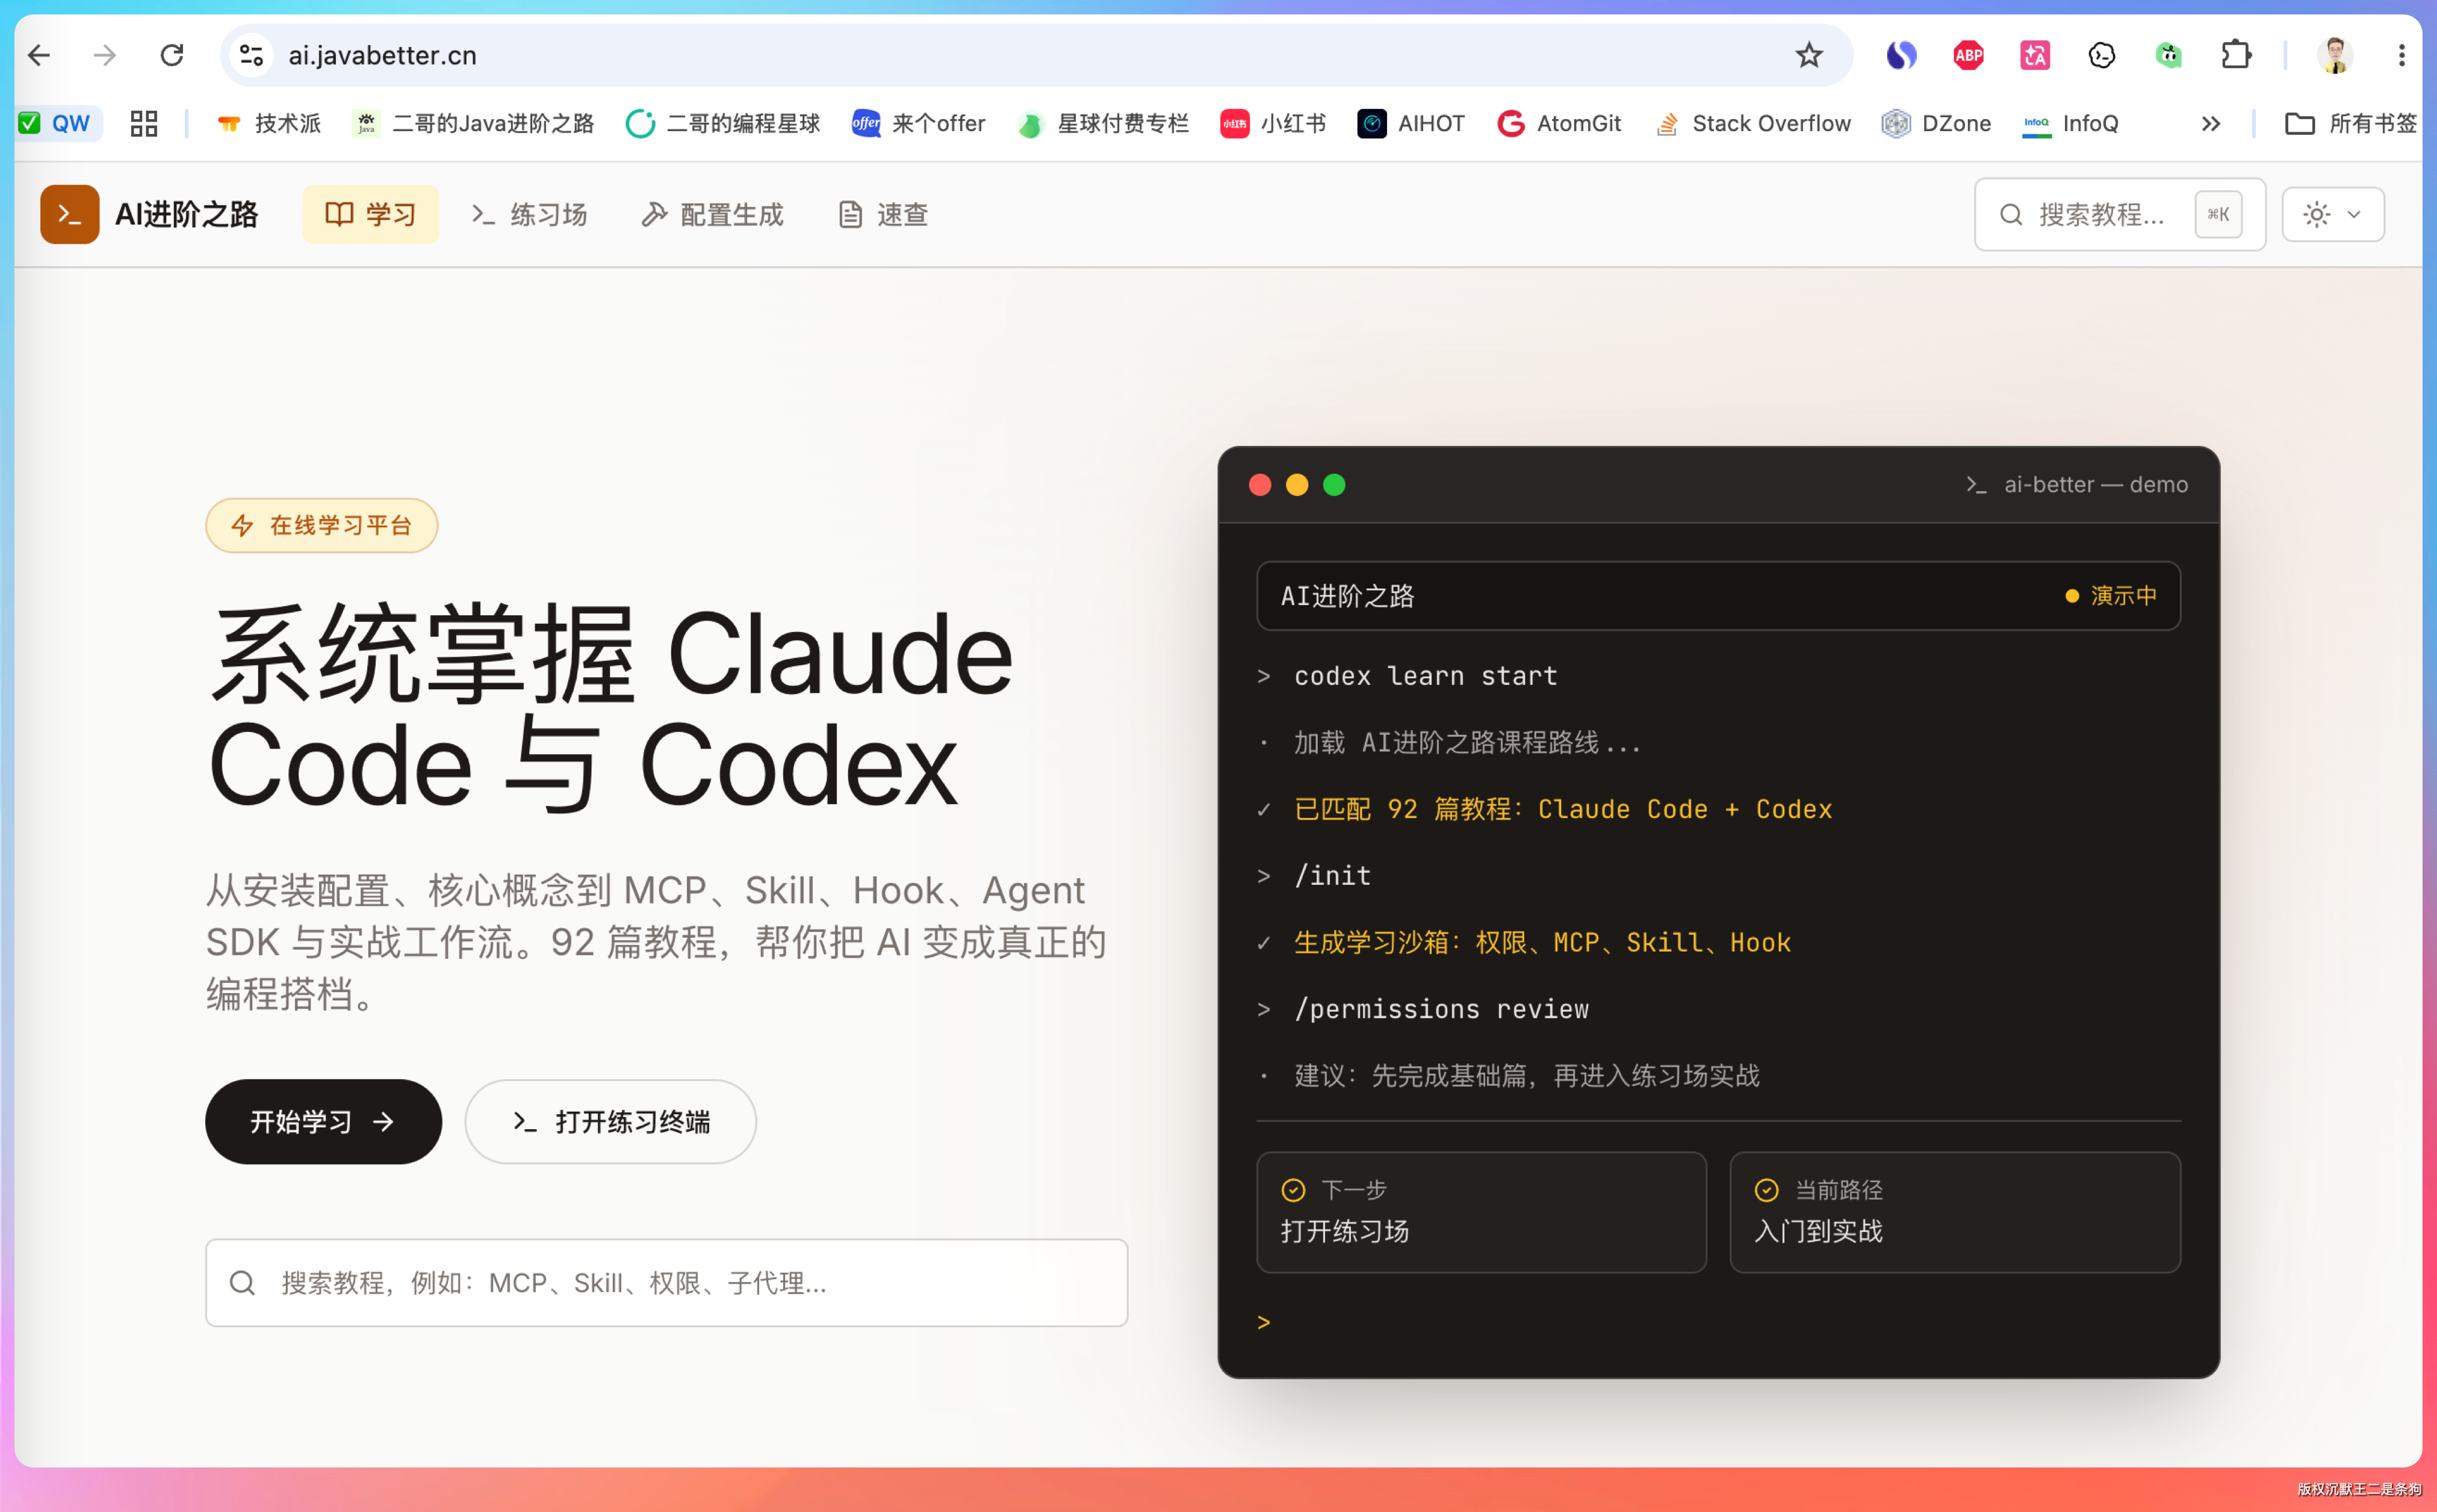
Task: Reload the page with the refresh icon
Action: point(172,55)
